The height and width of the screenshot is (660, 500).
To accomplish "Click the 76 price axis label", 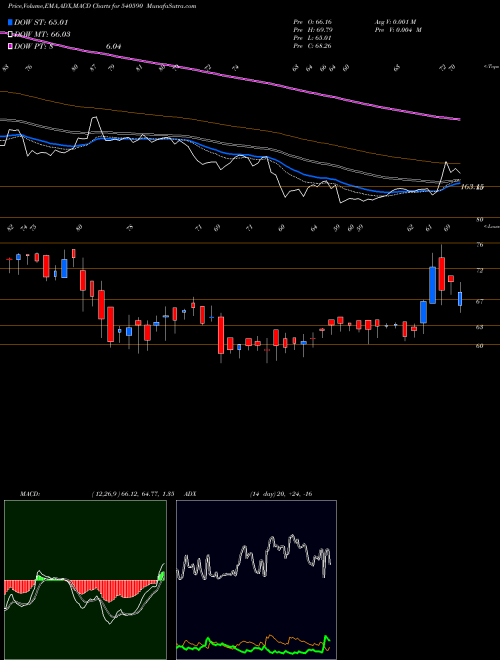I will click(480, 245).
